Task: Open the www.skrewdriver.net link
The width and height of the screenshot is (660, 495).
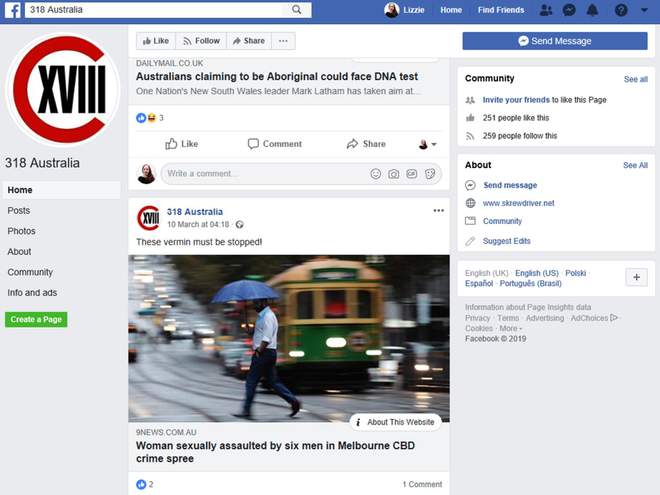Action: click(x=518, y=203)
